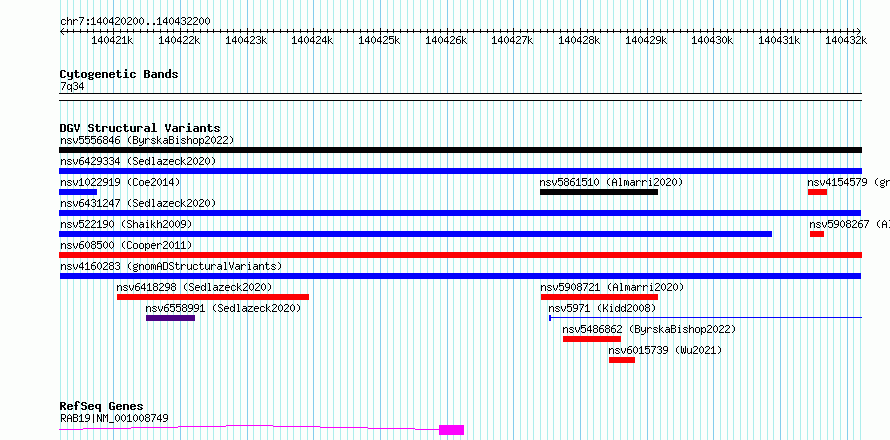
Task: Open the nsv1022919 (Coe2014) label
Action: (x=120, y=182)
